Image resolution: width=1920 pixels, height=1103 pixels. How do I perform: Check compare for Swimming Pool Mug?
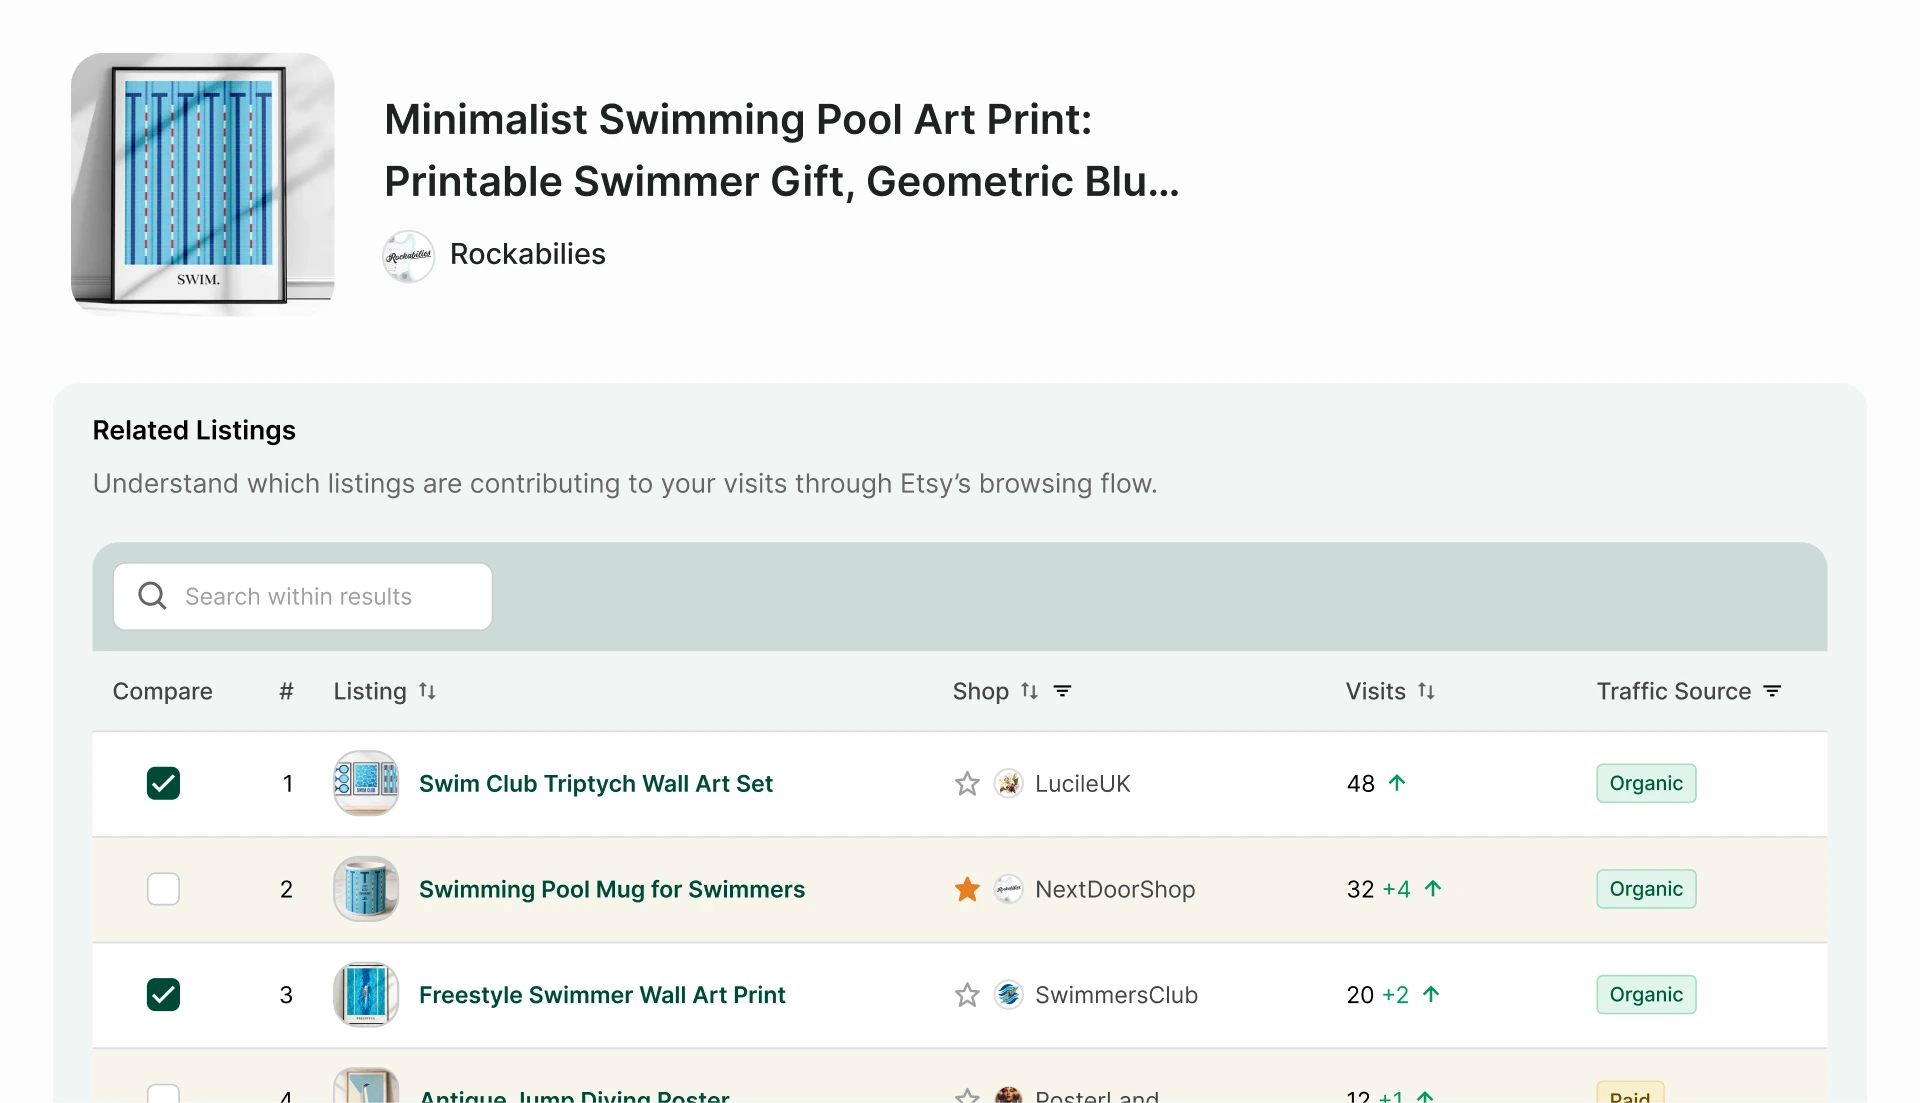[163, 889]
